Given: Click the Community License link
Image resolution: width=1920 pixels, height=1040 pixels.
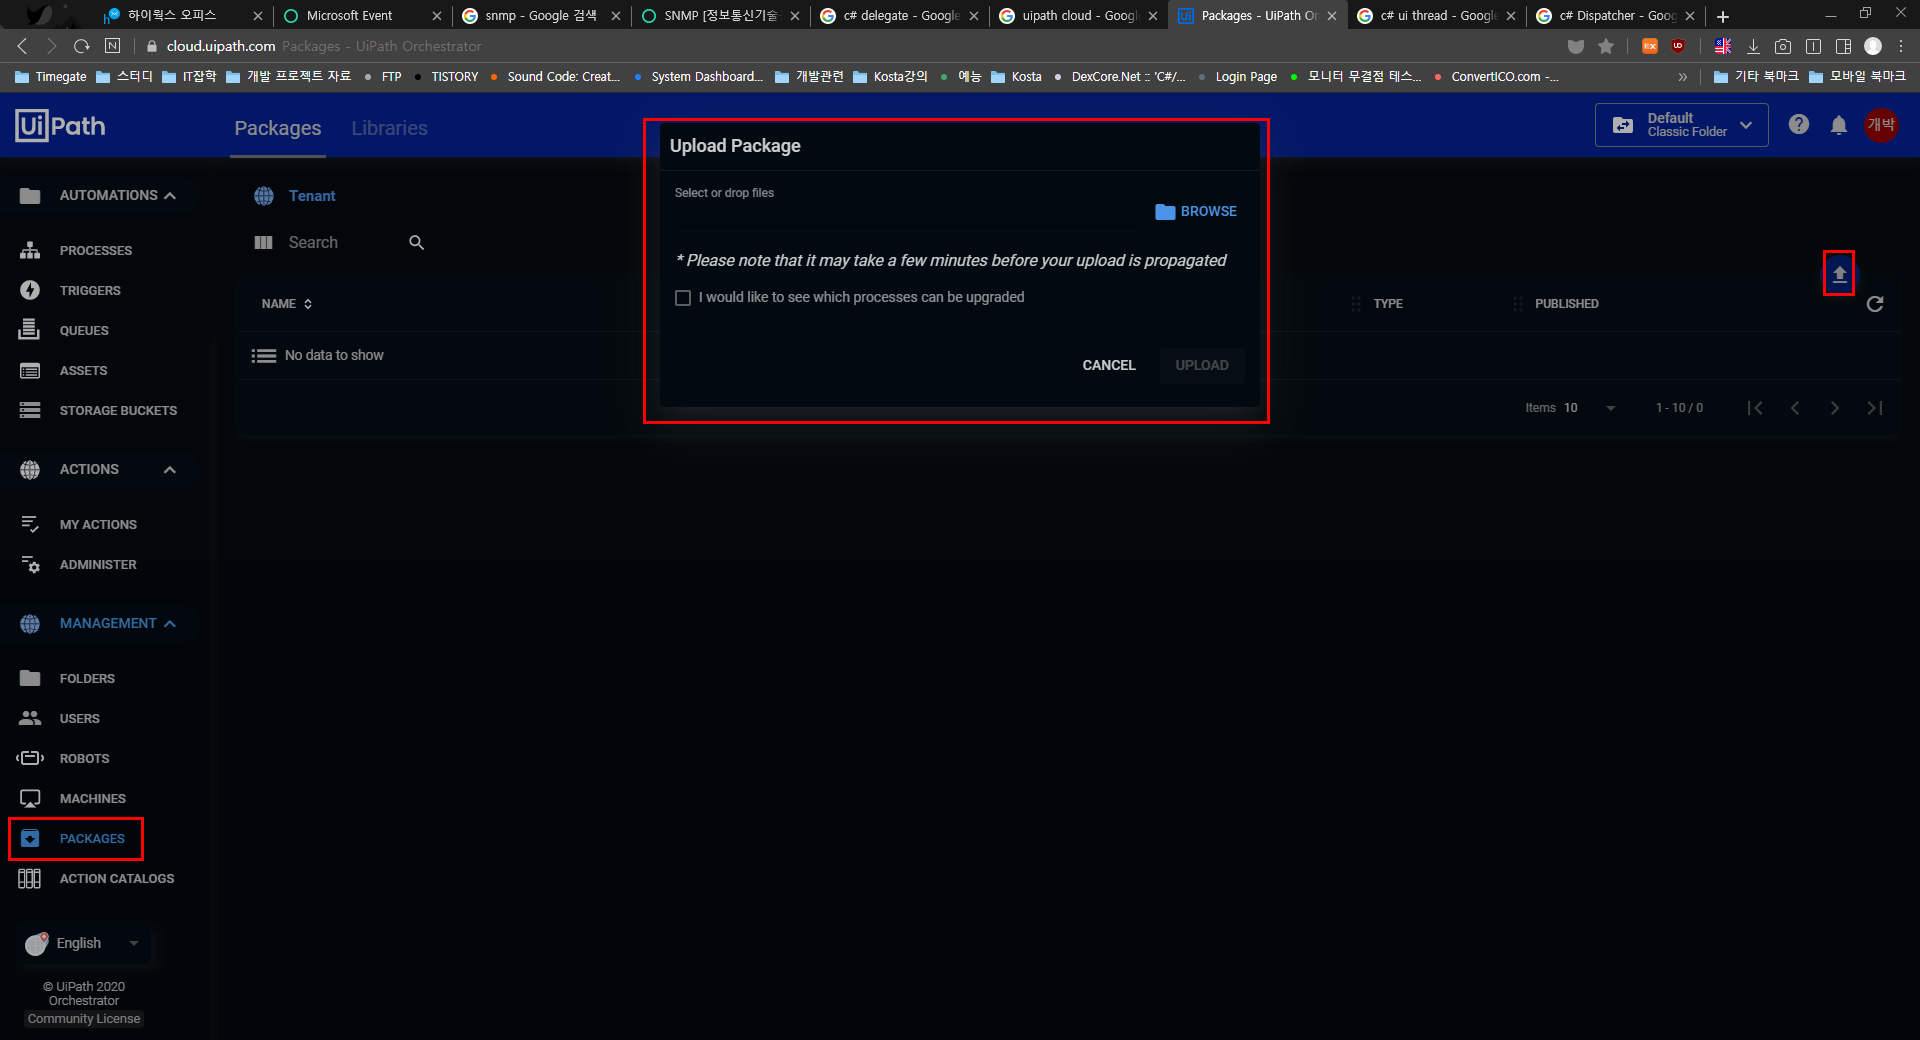Looking at the screenshot, I should coord(84,1019).
